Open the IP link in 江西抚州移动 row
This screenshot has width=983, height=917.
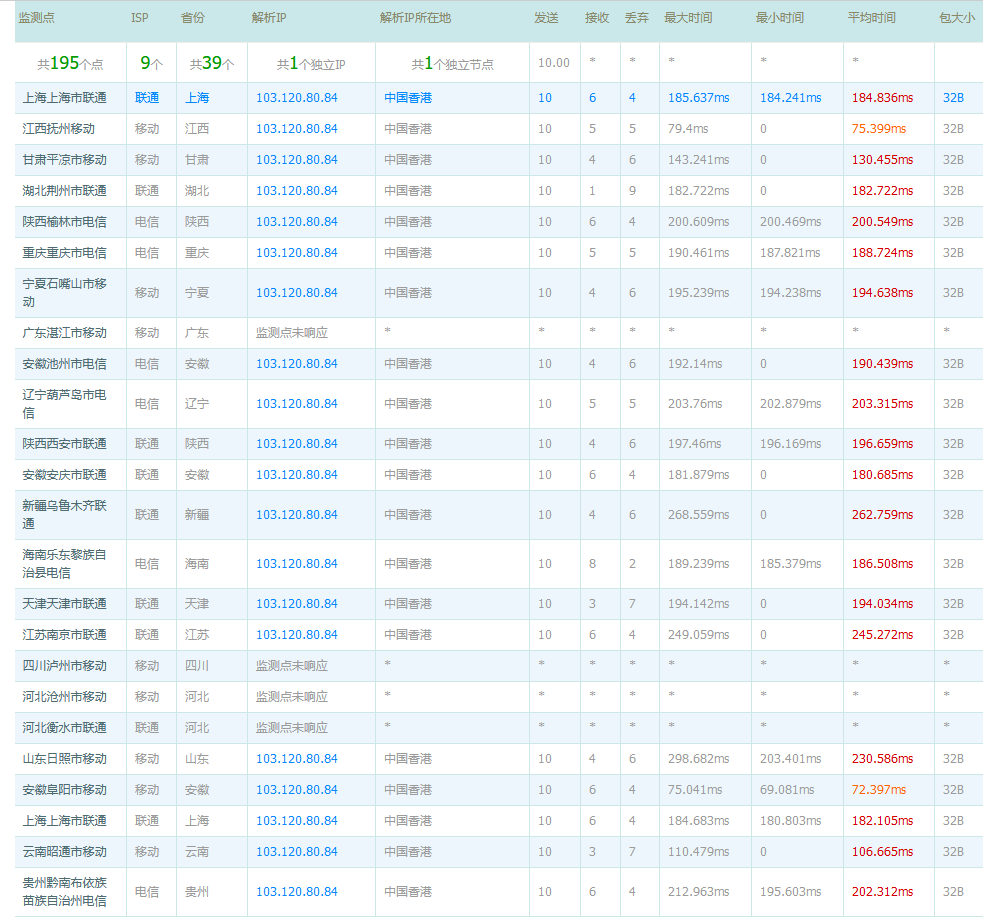[x=297, y=129]
